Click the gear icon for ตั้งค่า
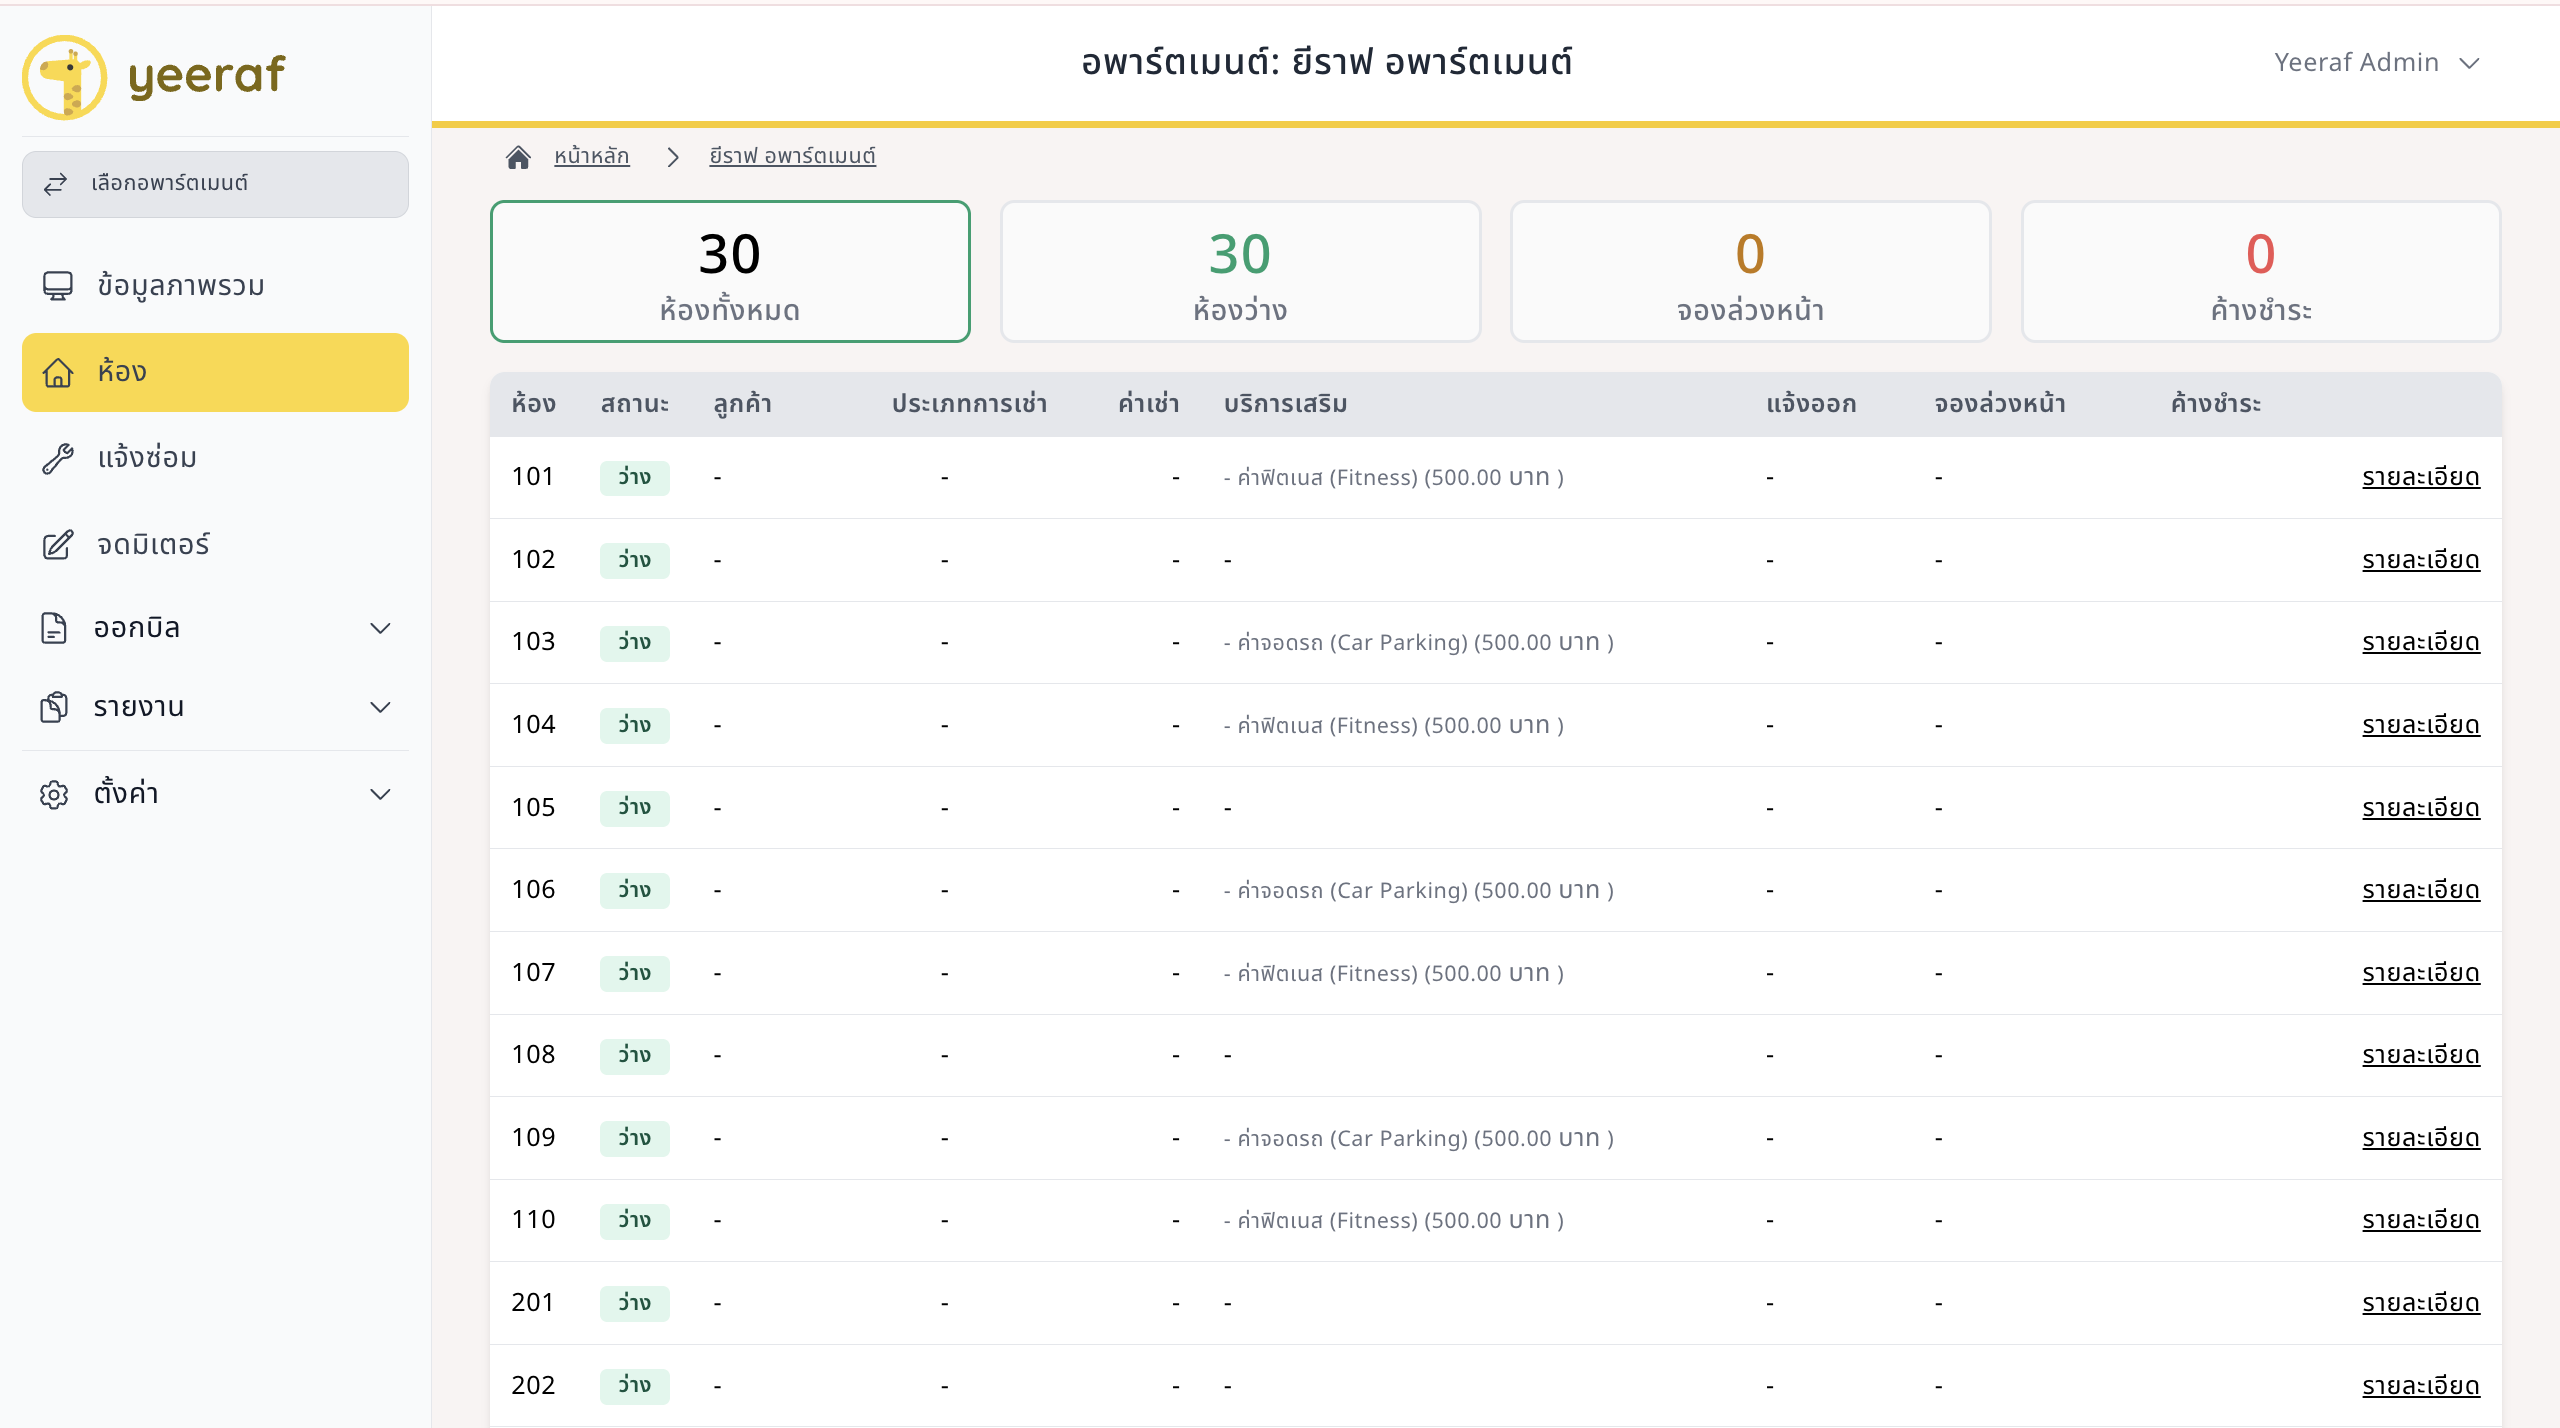The image size is (2560, 1428). 54,794
